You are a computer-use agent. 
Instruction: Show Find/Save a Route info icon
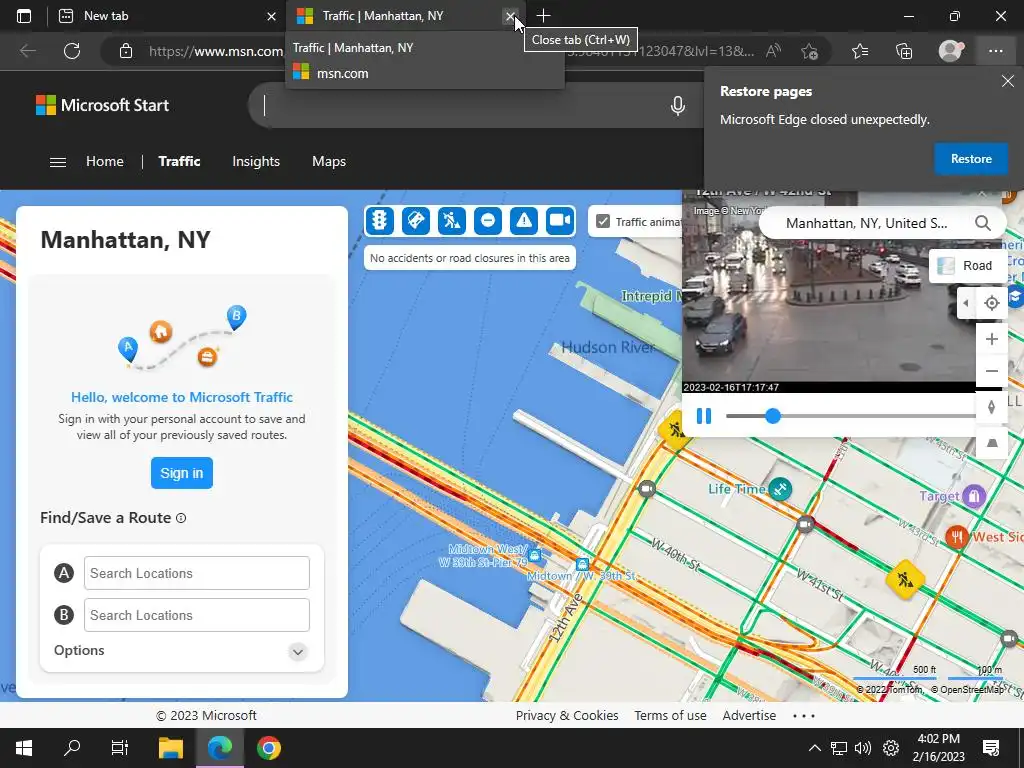181,518
